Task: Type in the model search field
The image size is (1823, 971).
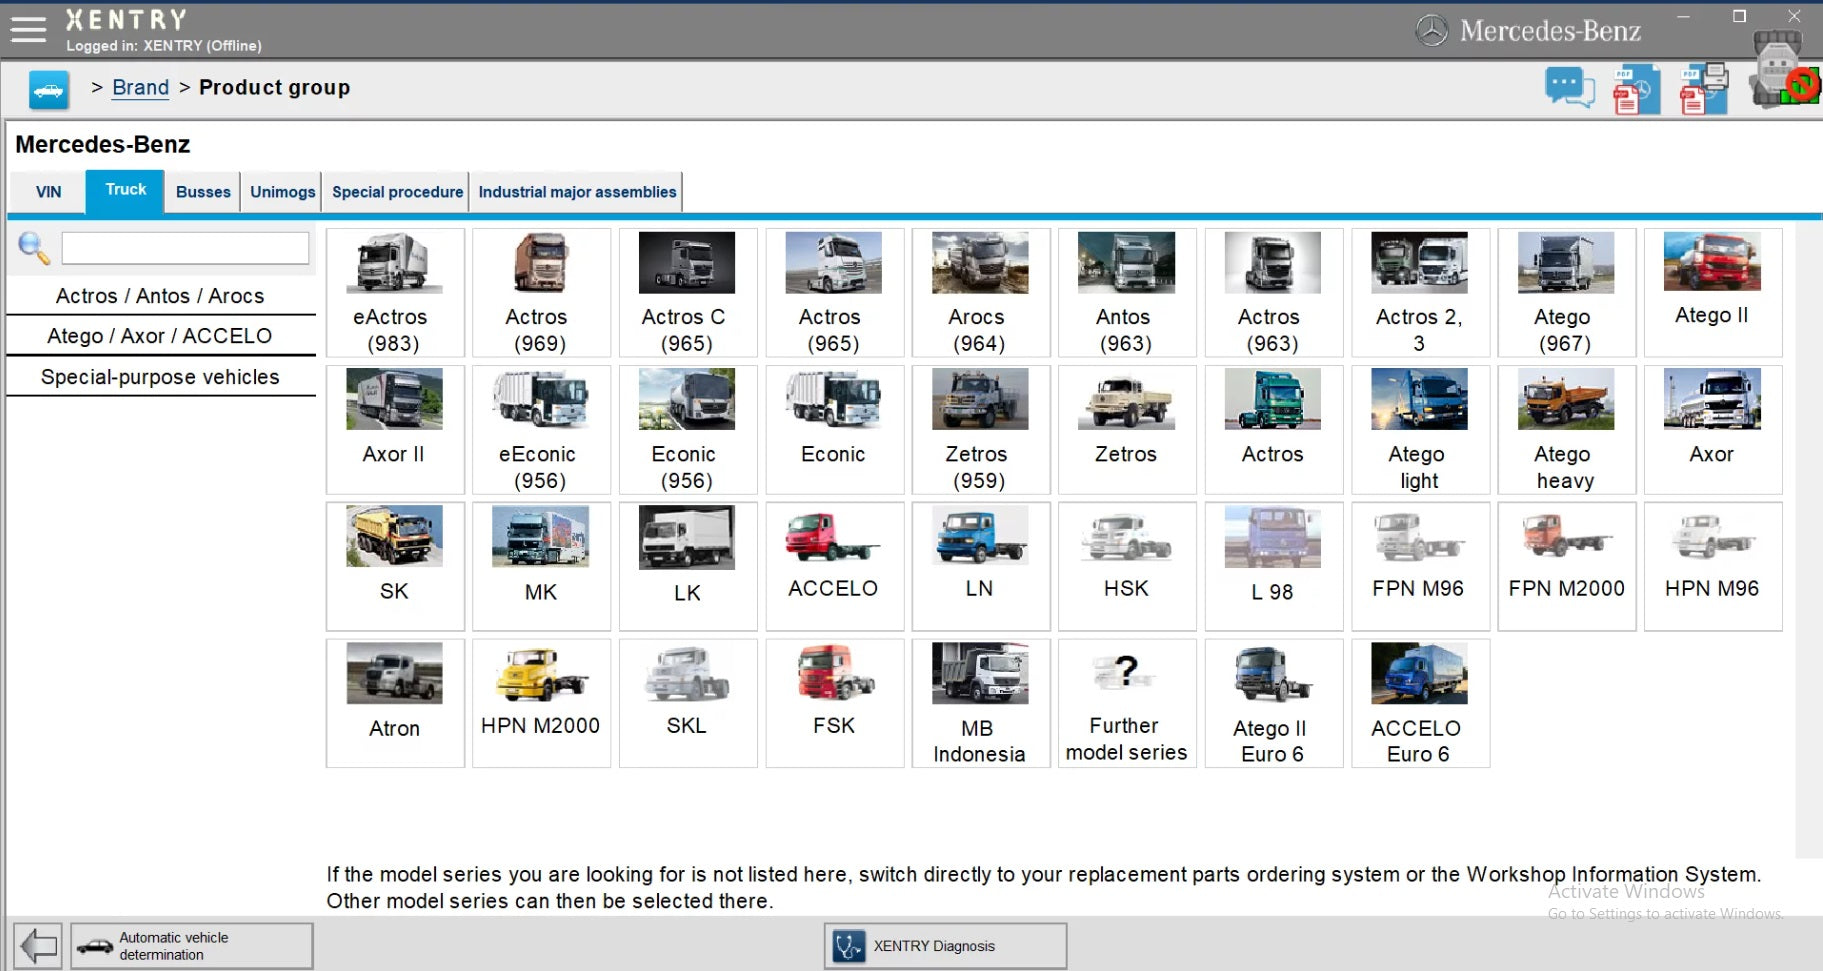Action: (185, 248)
